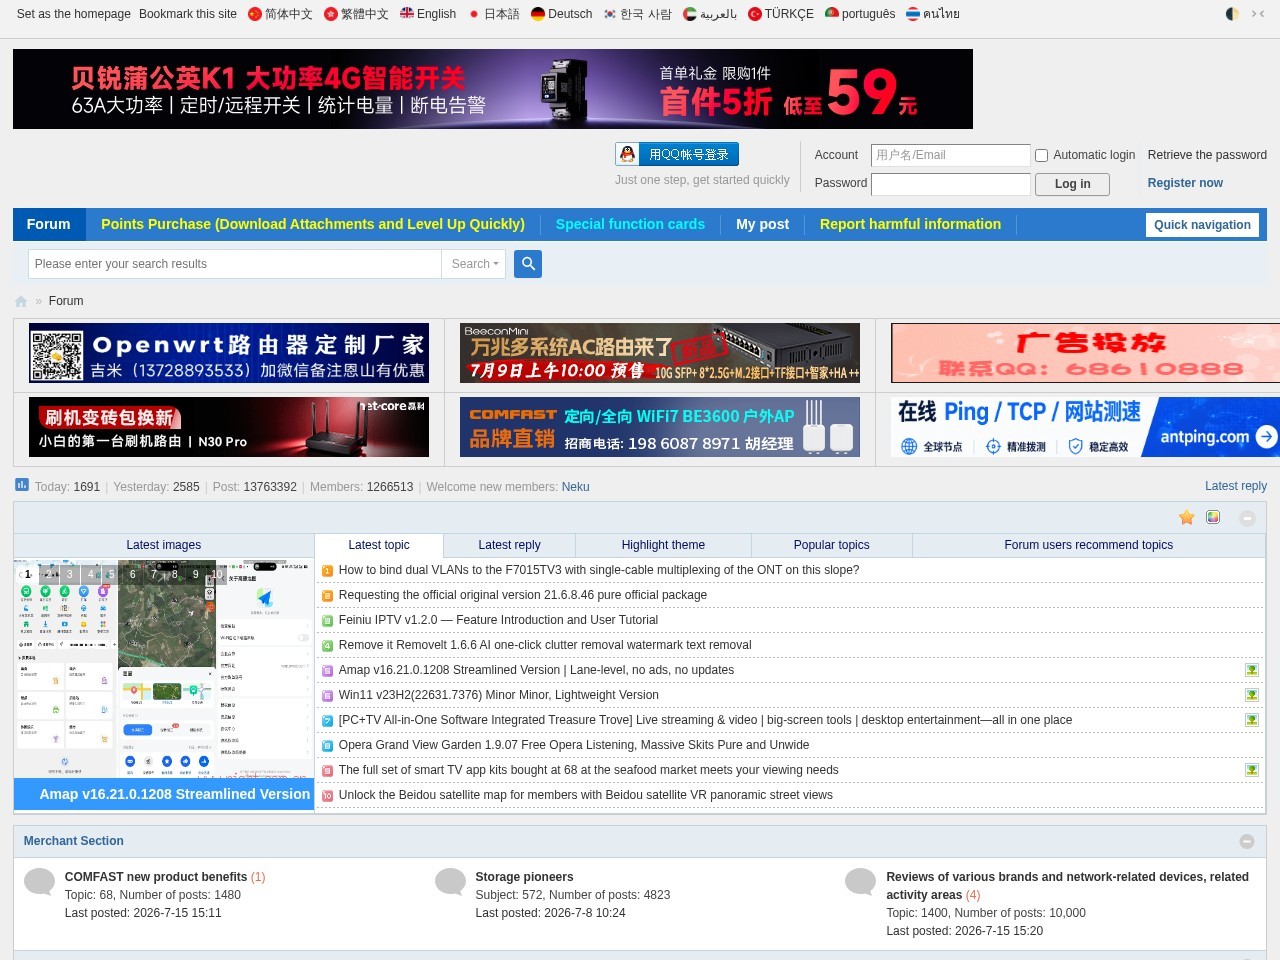The height and width of the screenshot is (960, 1280).
Task: Open the My post menu item
Action: pyautogui.click(x=762, y=224)
